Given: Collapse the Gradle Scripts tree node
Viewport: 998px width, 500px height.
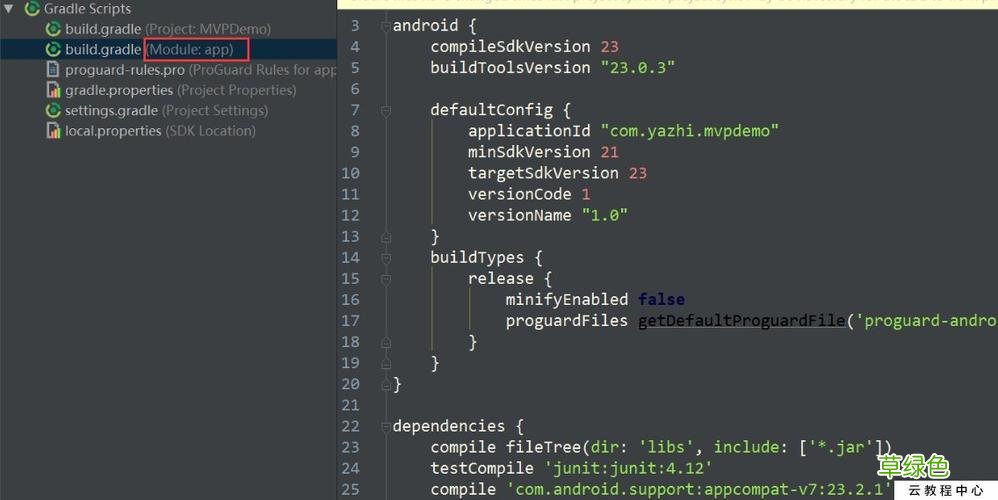Looking at the screenshot, I should [9, 9].
